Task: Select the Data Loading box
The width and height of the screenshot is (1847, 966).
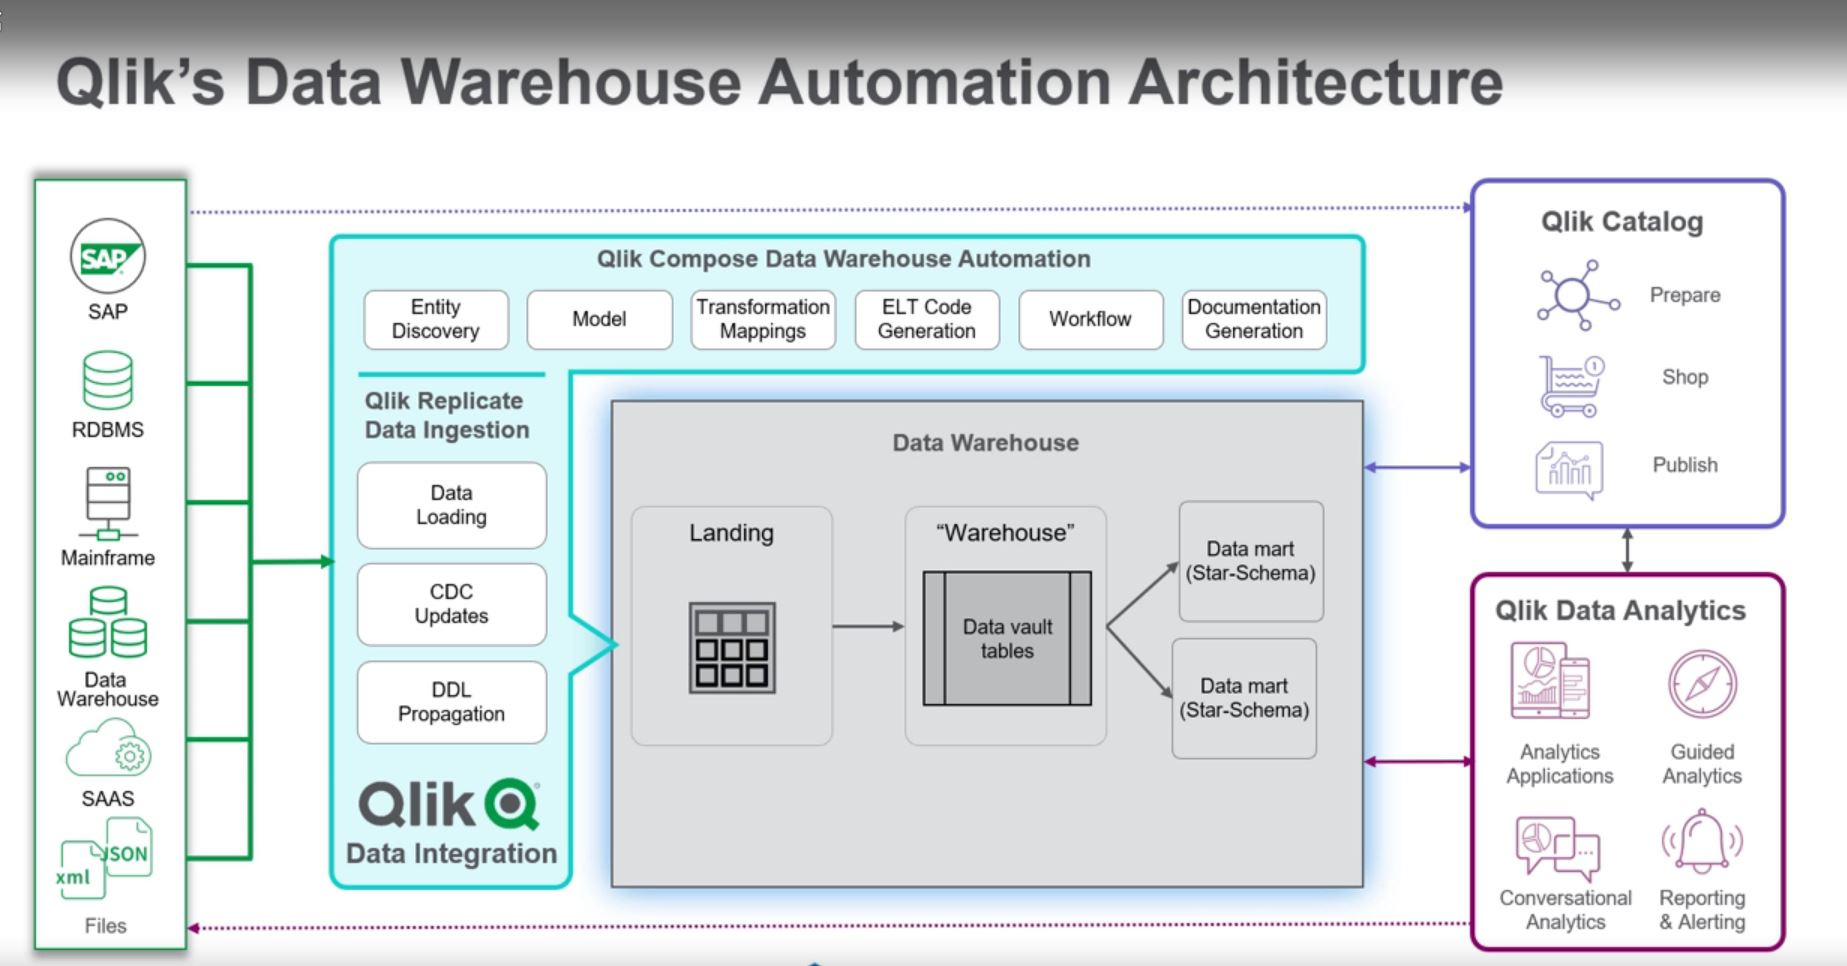Action: click(452, 505)
